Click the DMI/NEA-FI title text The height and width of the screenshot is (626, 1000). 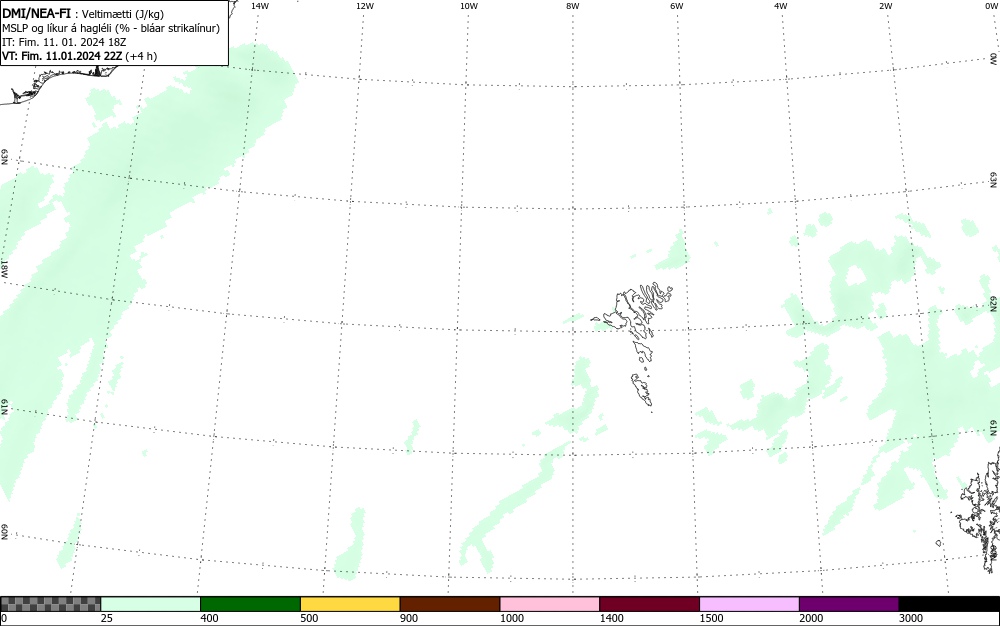point(36,13)
